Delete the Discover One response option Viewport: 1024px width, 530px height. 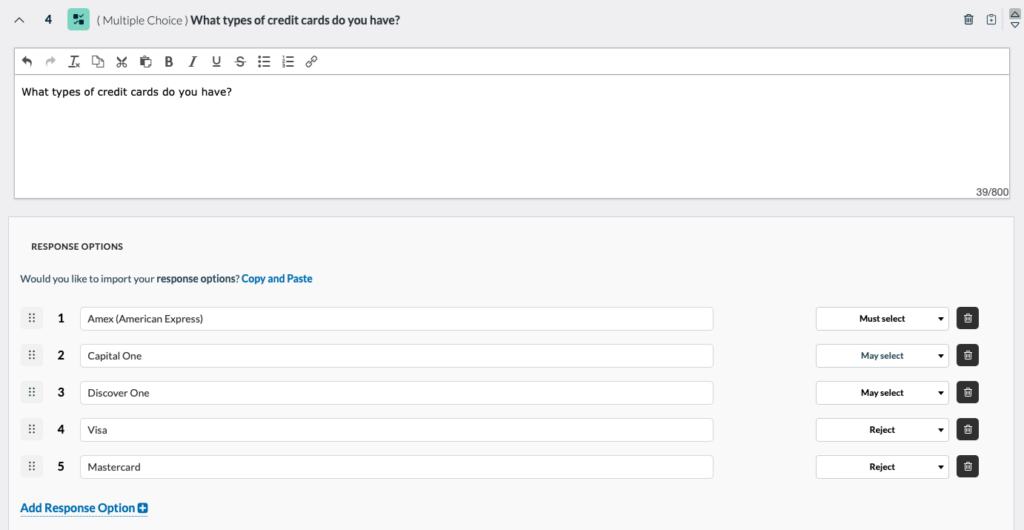click(968, 393)
